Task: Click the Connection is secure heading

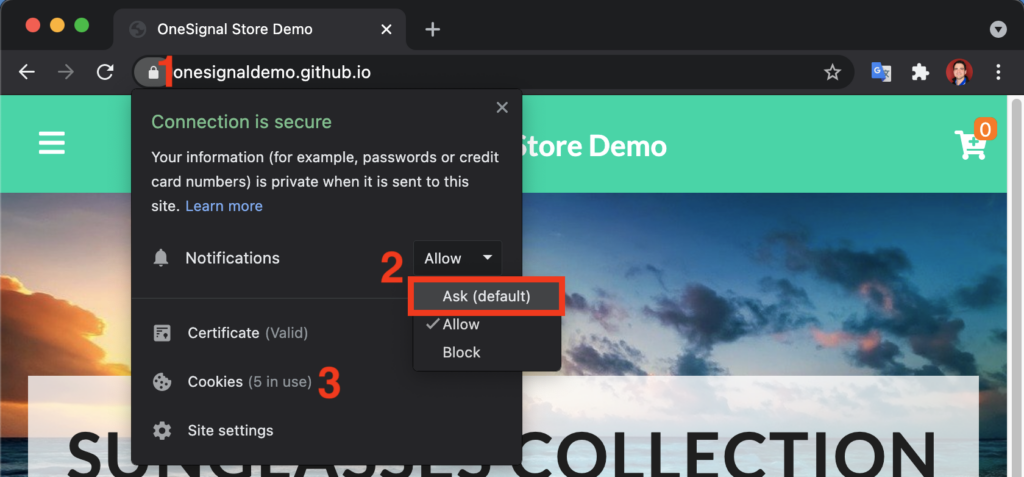Action: [x=242, y=122]
